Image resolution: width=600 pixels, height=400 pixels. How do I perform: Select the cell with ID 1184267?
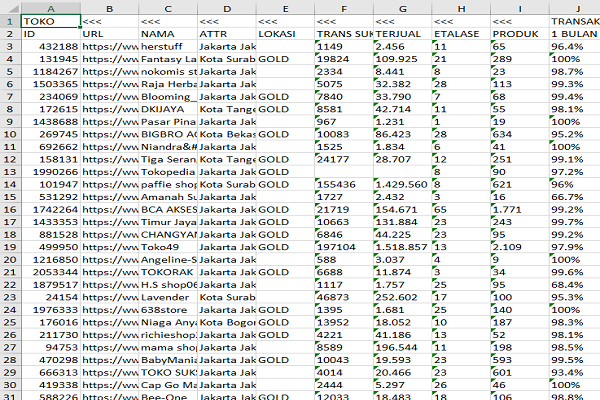point(51,72)
